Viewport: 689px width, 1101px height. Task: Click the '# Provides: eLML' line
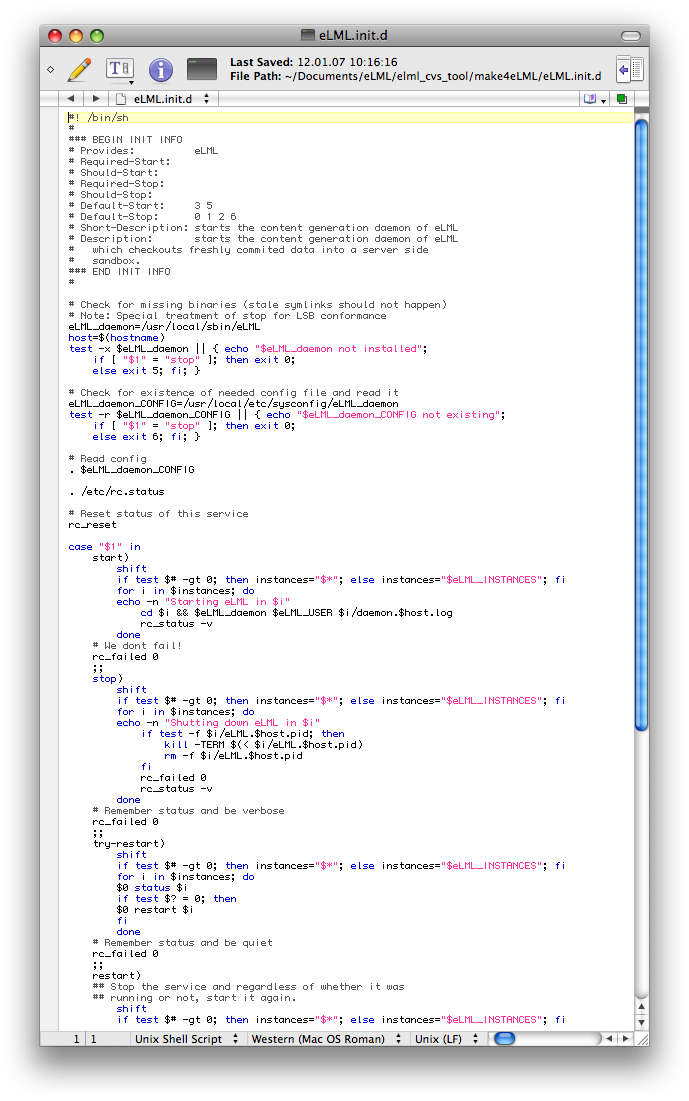pyautogui.click(x=143, y=151)
